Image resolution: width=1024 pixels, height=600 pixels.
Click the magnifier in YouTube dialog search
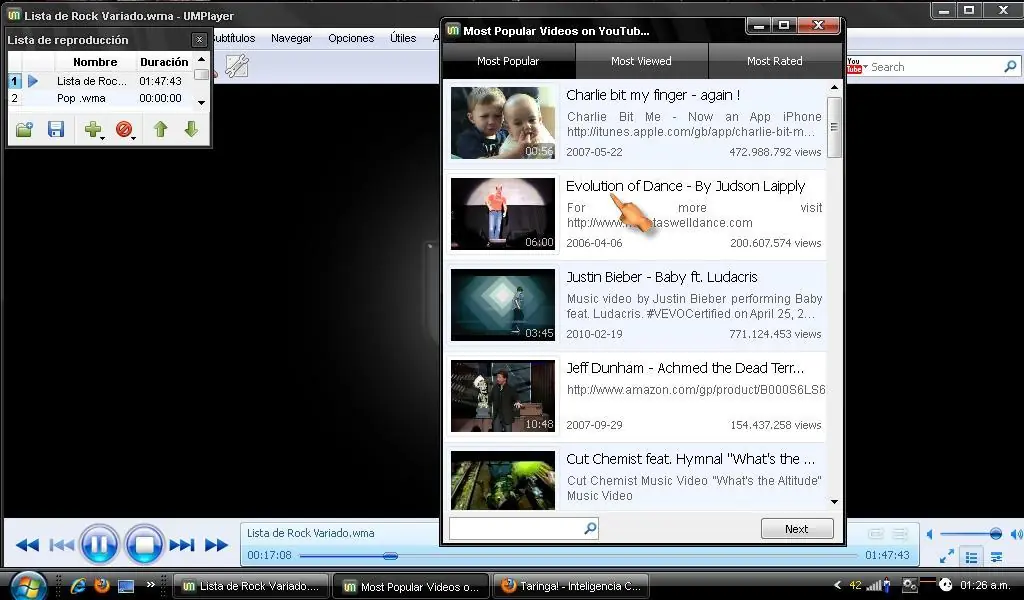pyautogui.click(x=590, y=528)
